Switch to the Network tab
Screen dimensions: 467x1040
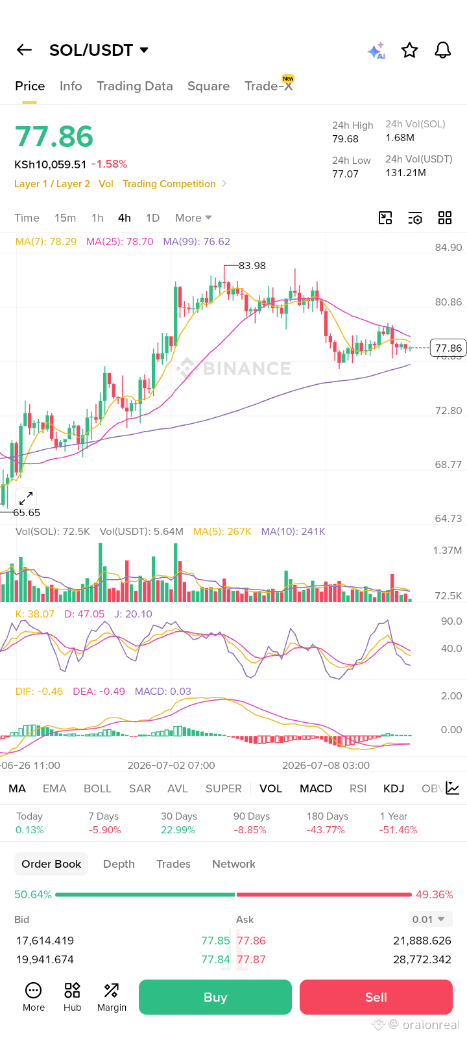tap(234, 864)
